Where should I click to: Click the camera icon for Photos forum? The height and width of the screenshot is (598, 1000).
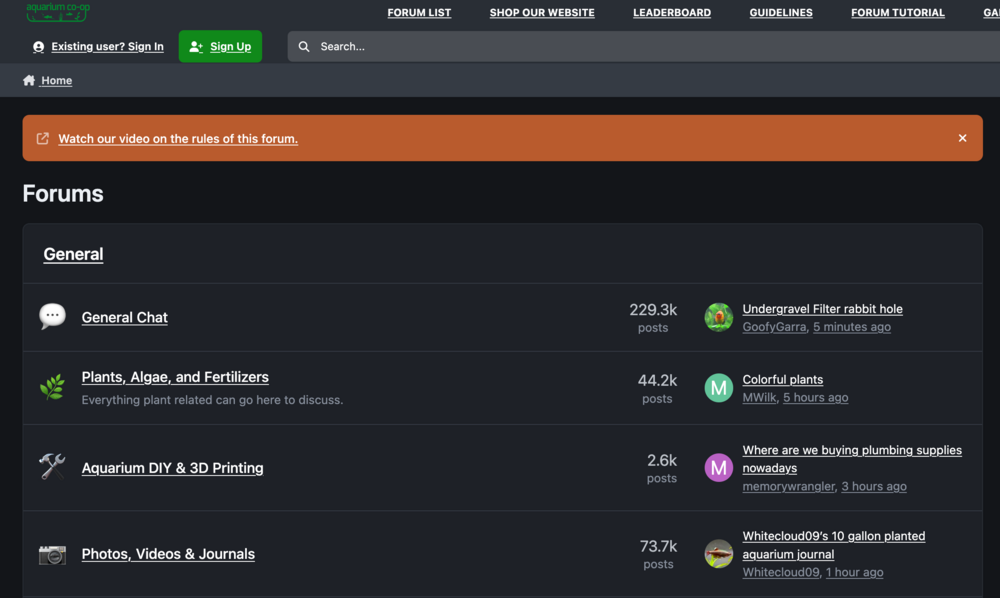(x=52, y=554)
